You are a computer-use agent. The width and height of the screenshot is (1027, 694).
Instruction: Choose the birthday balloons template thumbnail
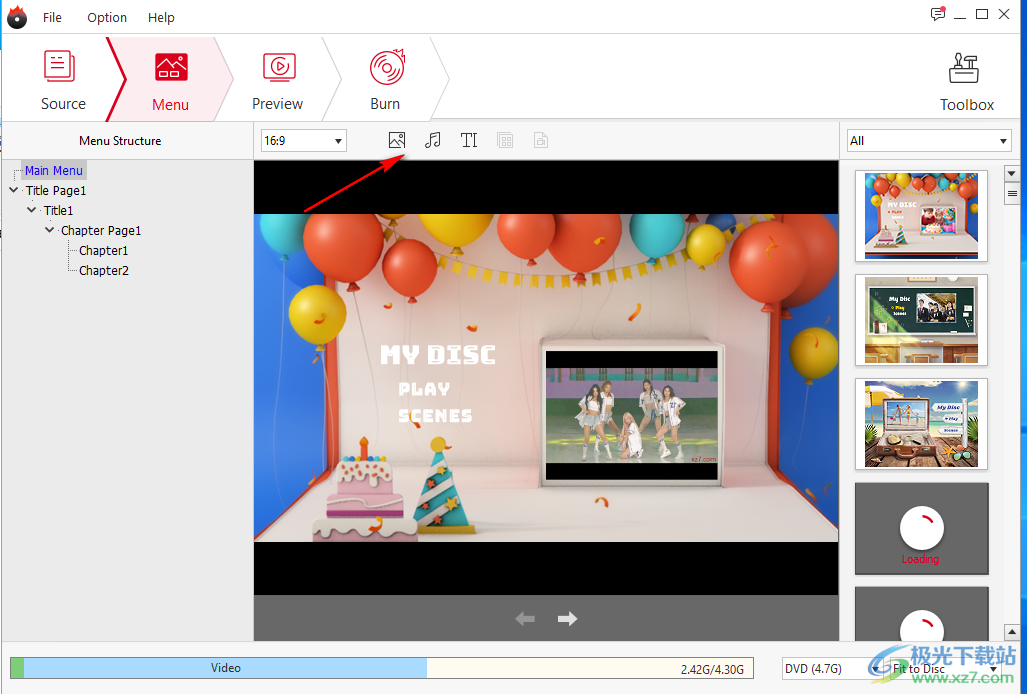click(921, 215)
